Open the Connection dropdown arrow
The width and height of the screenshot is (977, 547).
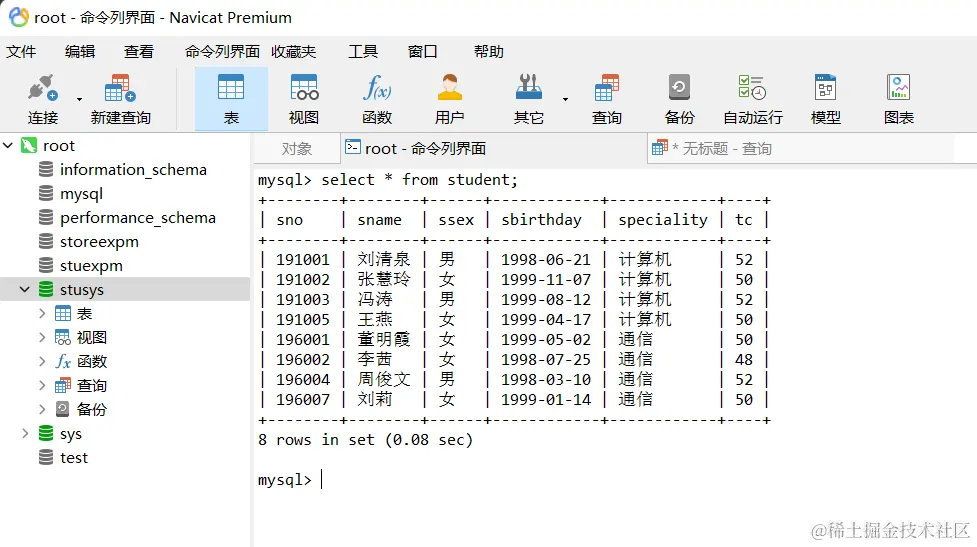tap(79, 99)
